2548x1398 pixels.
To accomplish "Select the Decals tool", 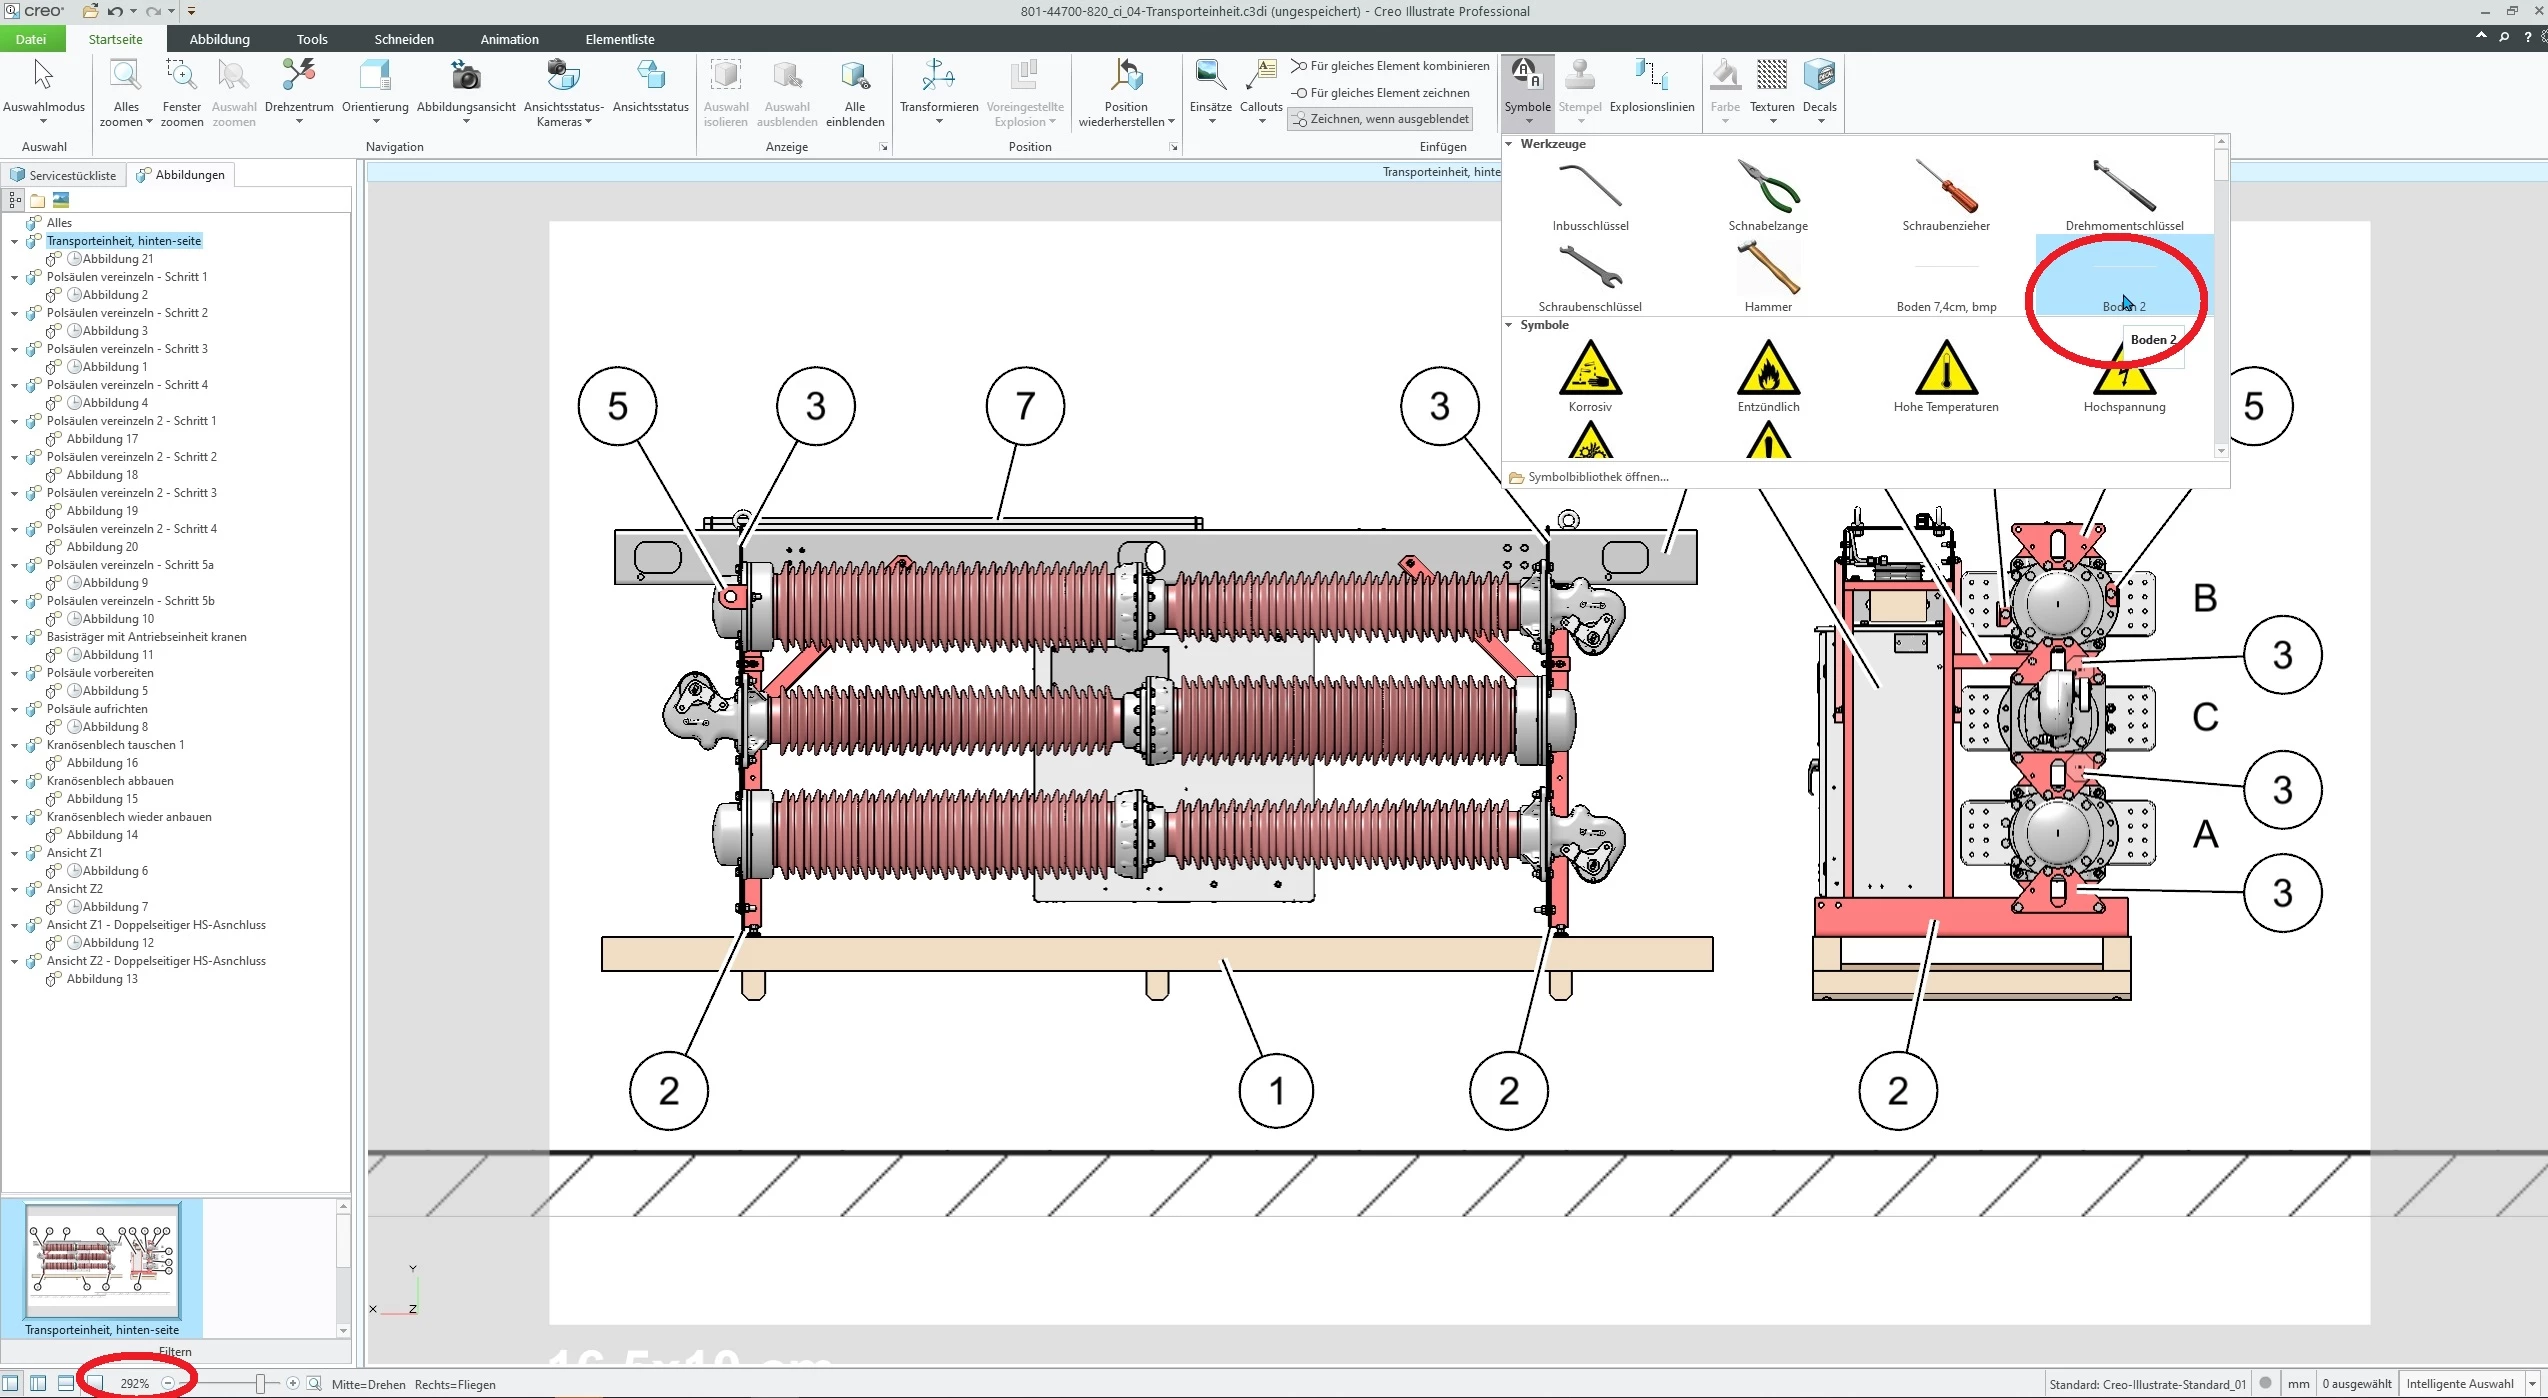I will (x=1818, y=76).
